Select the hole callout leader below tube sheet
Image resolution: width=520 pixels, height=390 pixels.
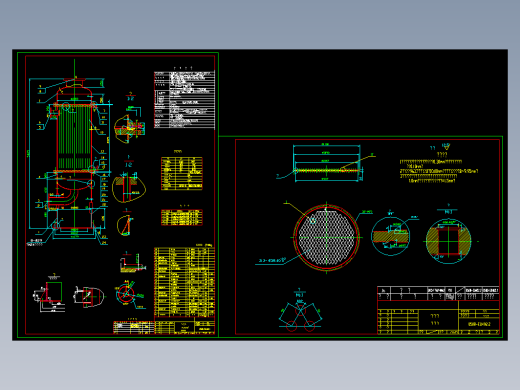tap(283, 257)
